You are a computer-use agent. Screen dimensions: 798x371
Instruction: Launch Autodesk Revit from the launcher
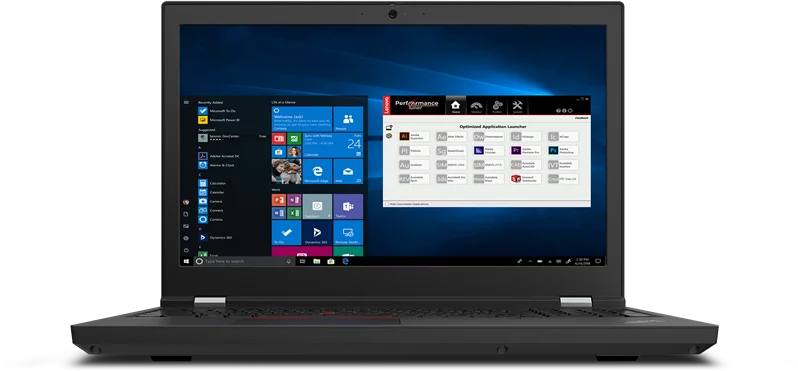[414, 179]
